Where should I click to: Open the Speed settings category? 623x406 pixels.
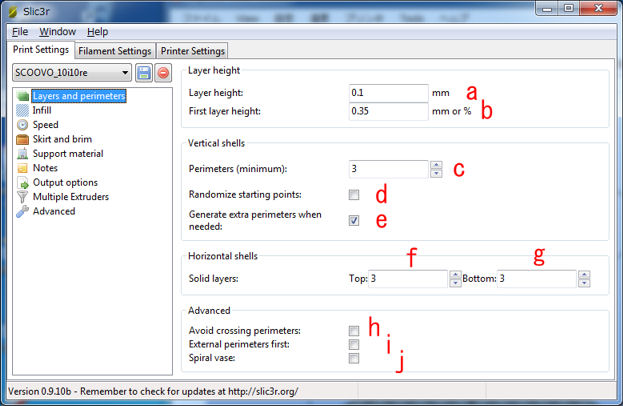point(45,125)
